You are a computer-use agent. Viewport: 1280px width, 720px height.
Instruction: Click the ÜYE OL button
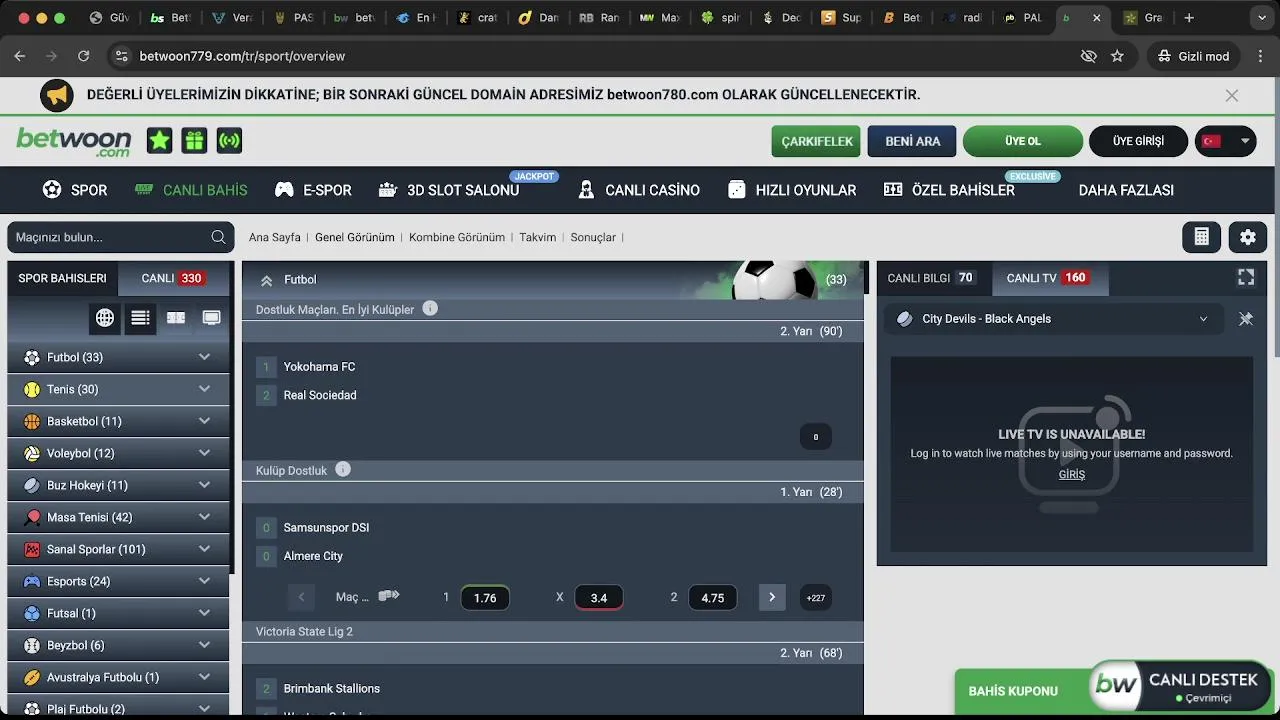tap(1023, 141)
